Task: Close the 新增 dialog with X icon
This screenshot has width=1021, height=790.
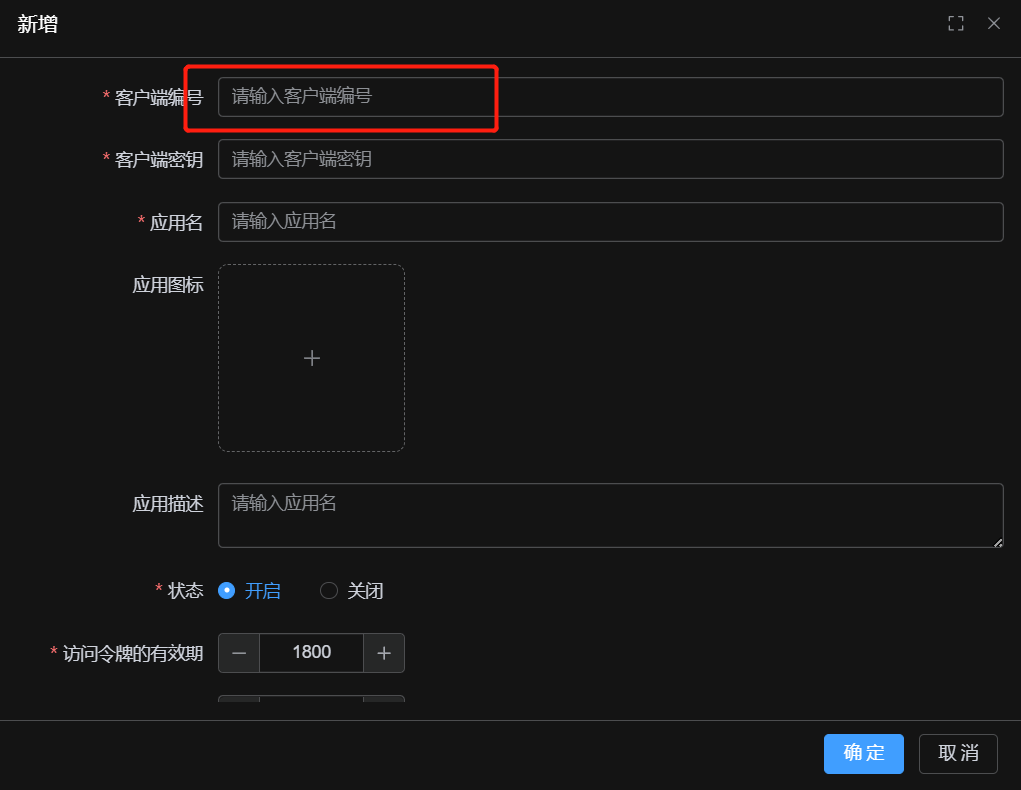Action: [x=994, y=24]
